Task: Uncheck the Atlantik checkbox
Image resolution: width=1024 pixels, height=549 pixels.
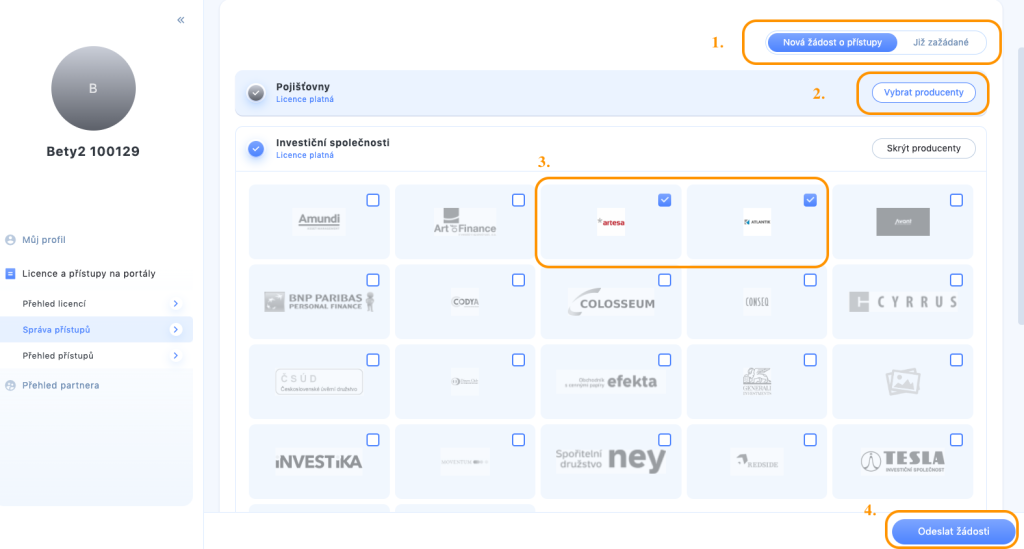Action: pyautogui.click(x=810, y=200)
